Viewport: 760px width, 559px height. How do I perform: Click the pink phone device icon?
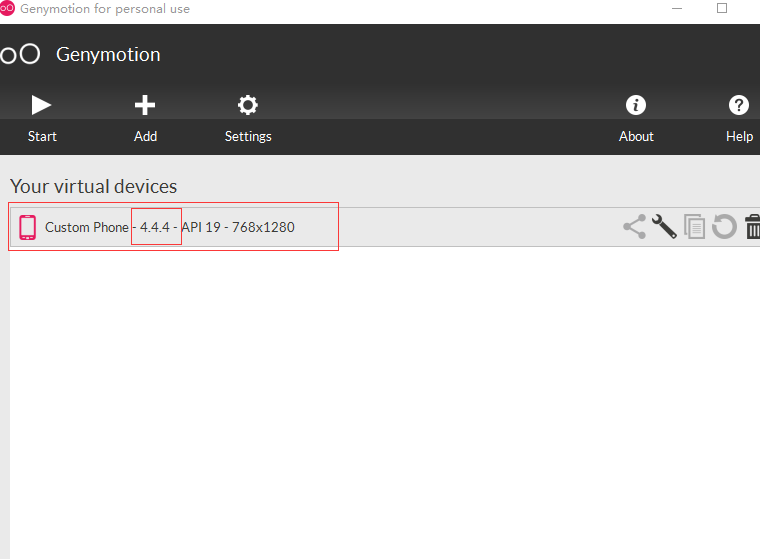(x=27, y=227)
